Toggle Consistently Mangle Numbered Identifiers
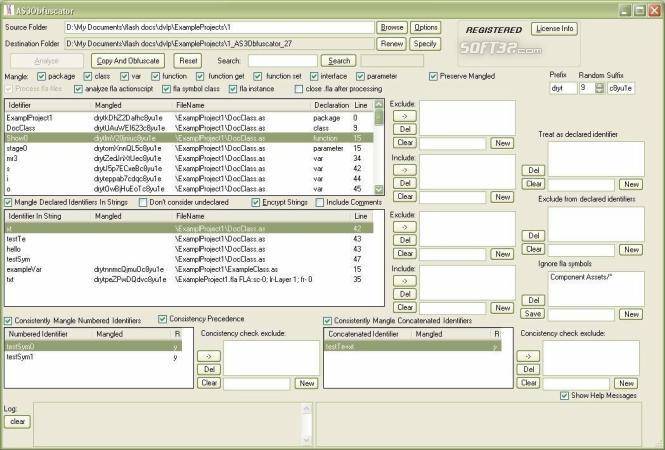 point(8,321)
